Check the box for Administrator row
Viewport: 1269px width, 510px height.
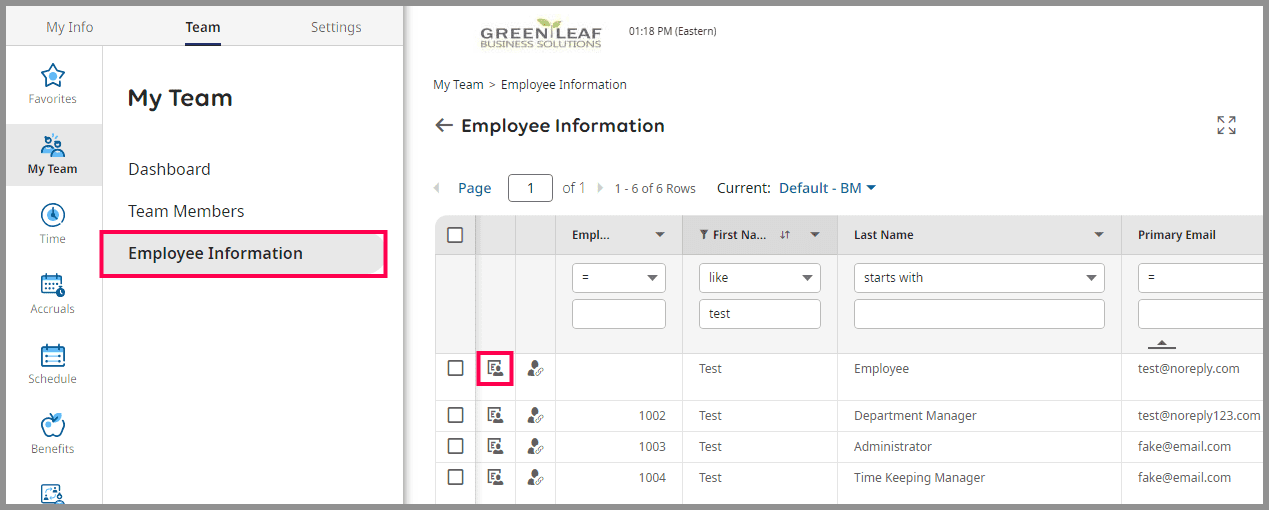pyautogui.click(x=455, y=446)
